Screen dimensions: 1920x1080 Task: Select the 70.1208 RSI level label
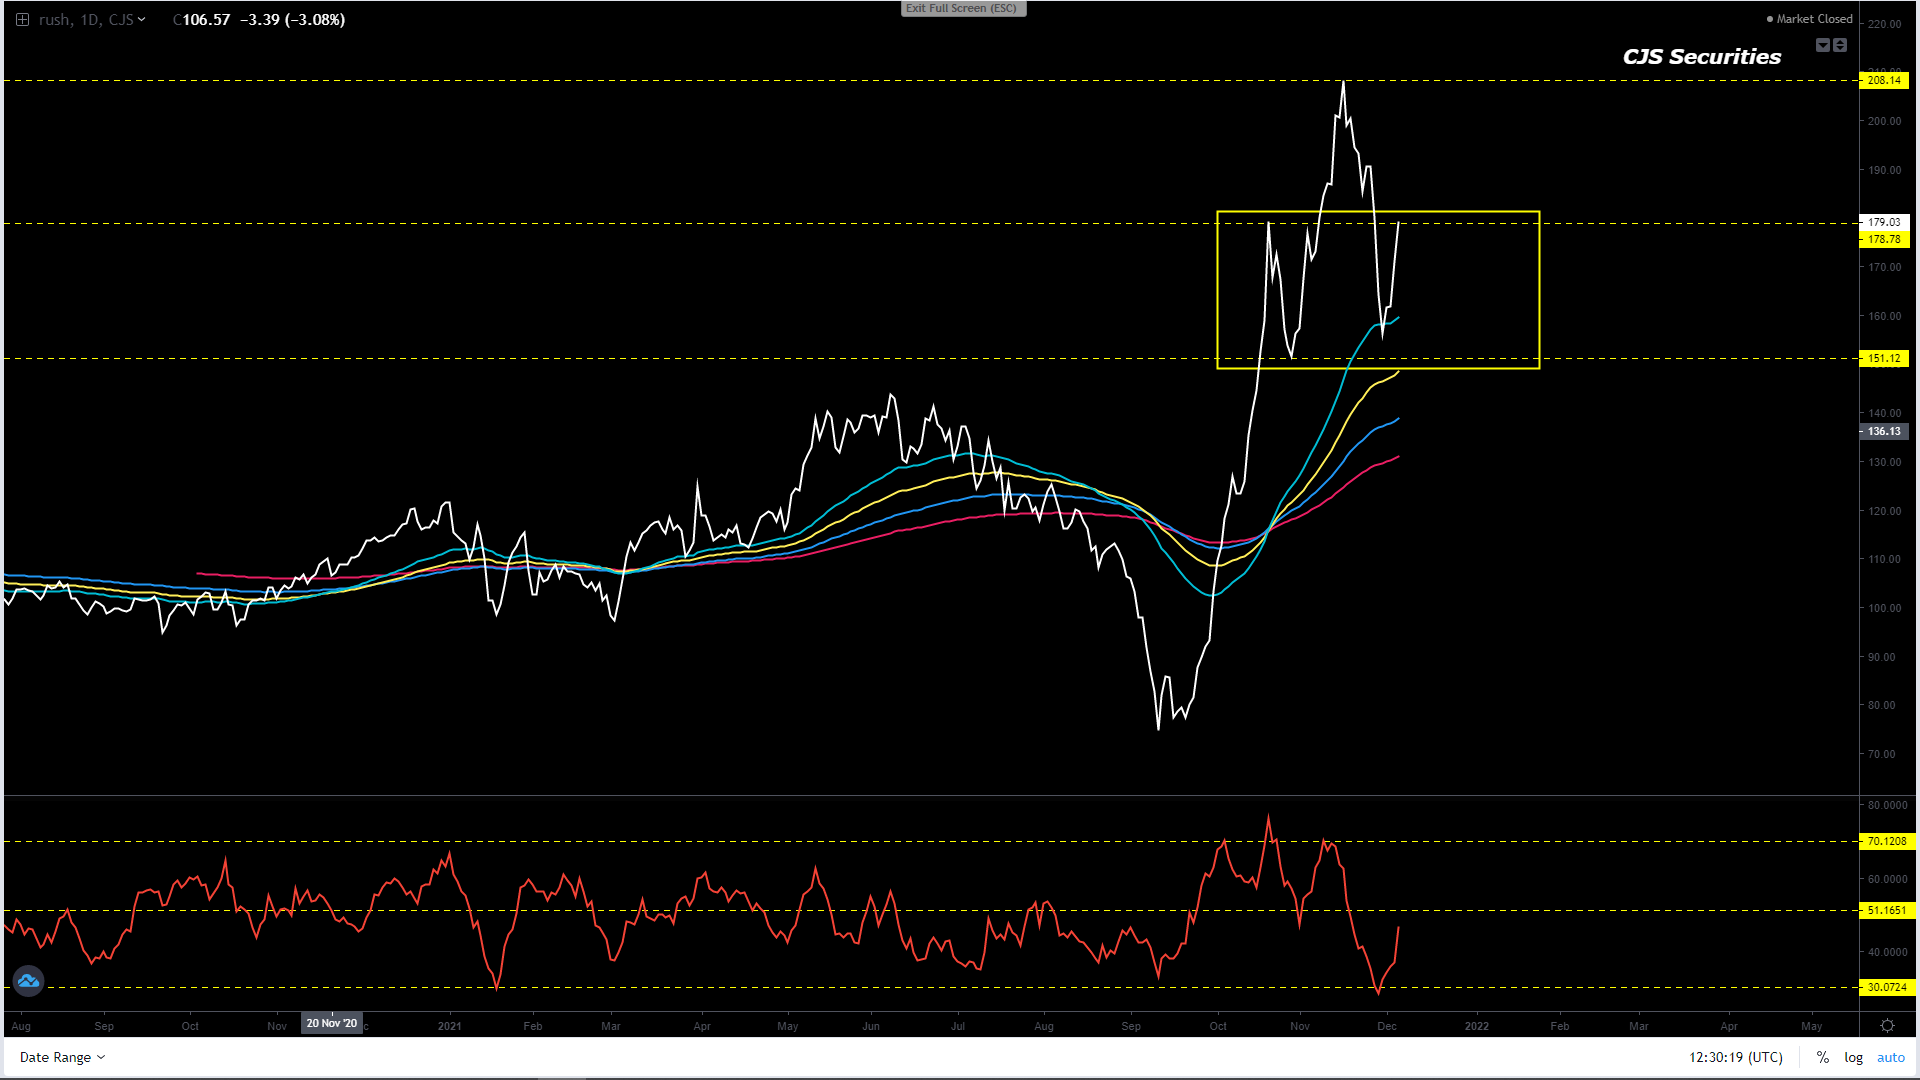[x=1886, y=841]
